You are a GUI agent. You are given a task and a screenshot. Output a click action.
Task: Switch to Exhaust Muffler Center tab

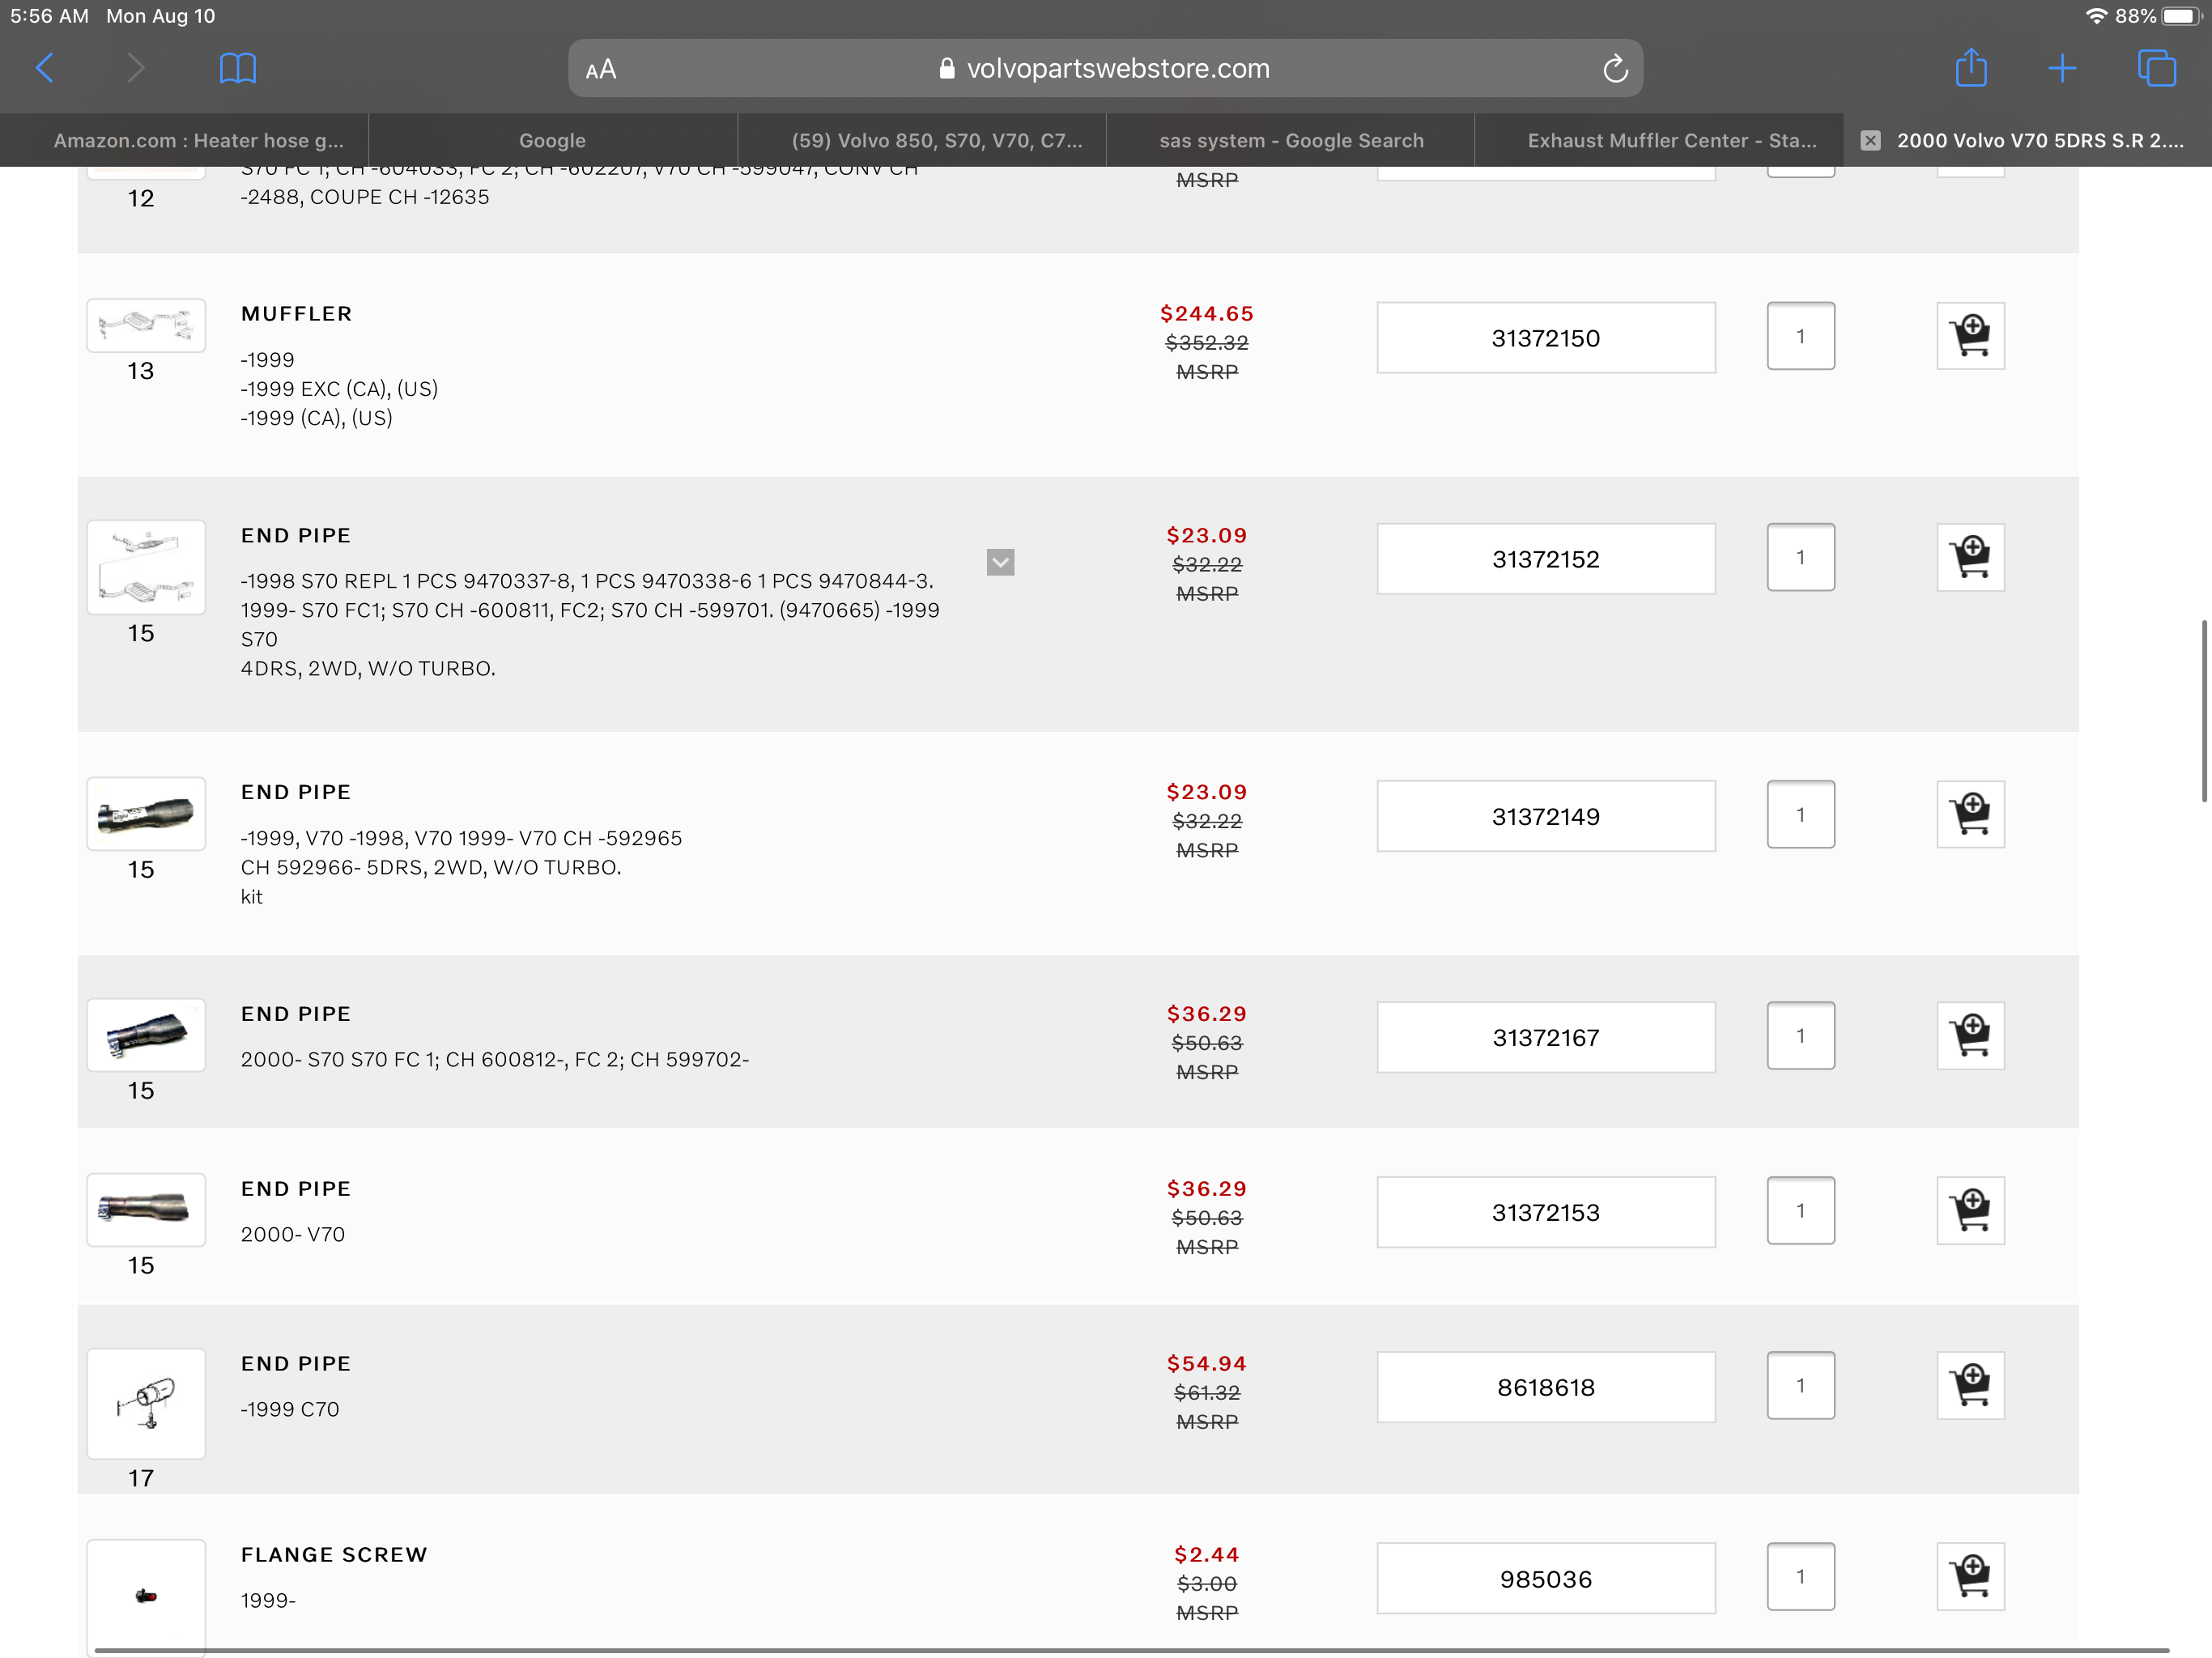[1671, 140]
